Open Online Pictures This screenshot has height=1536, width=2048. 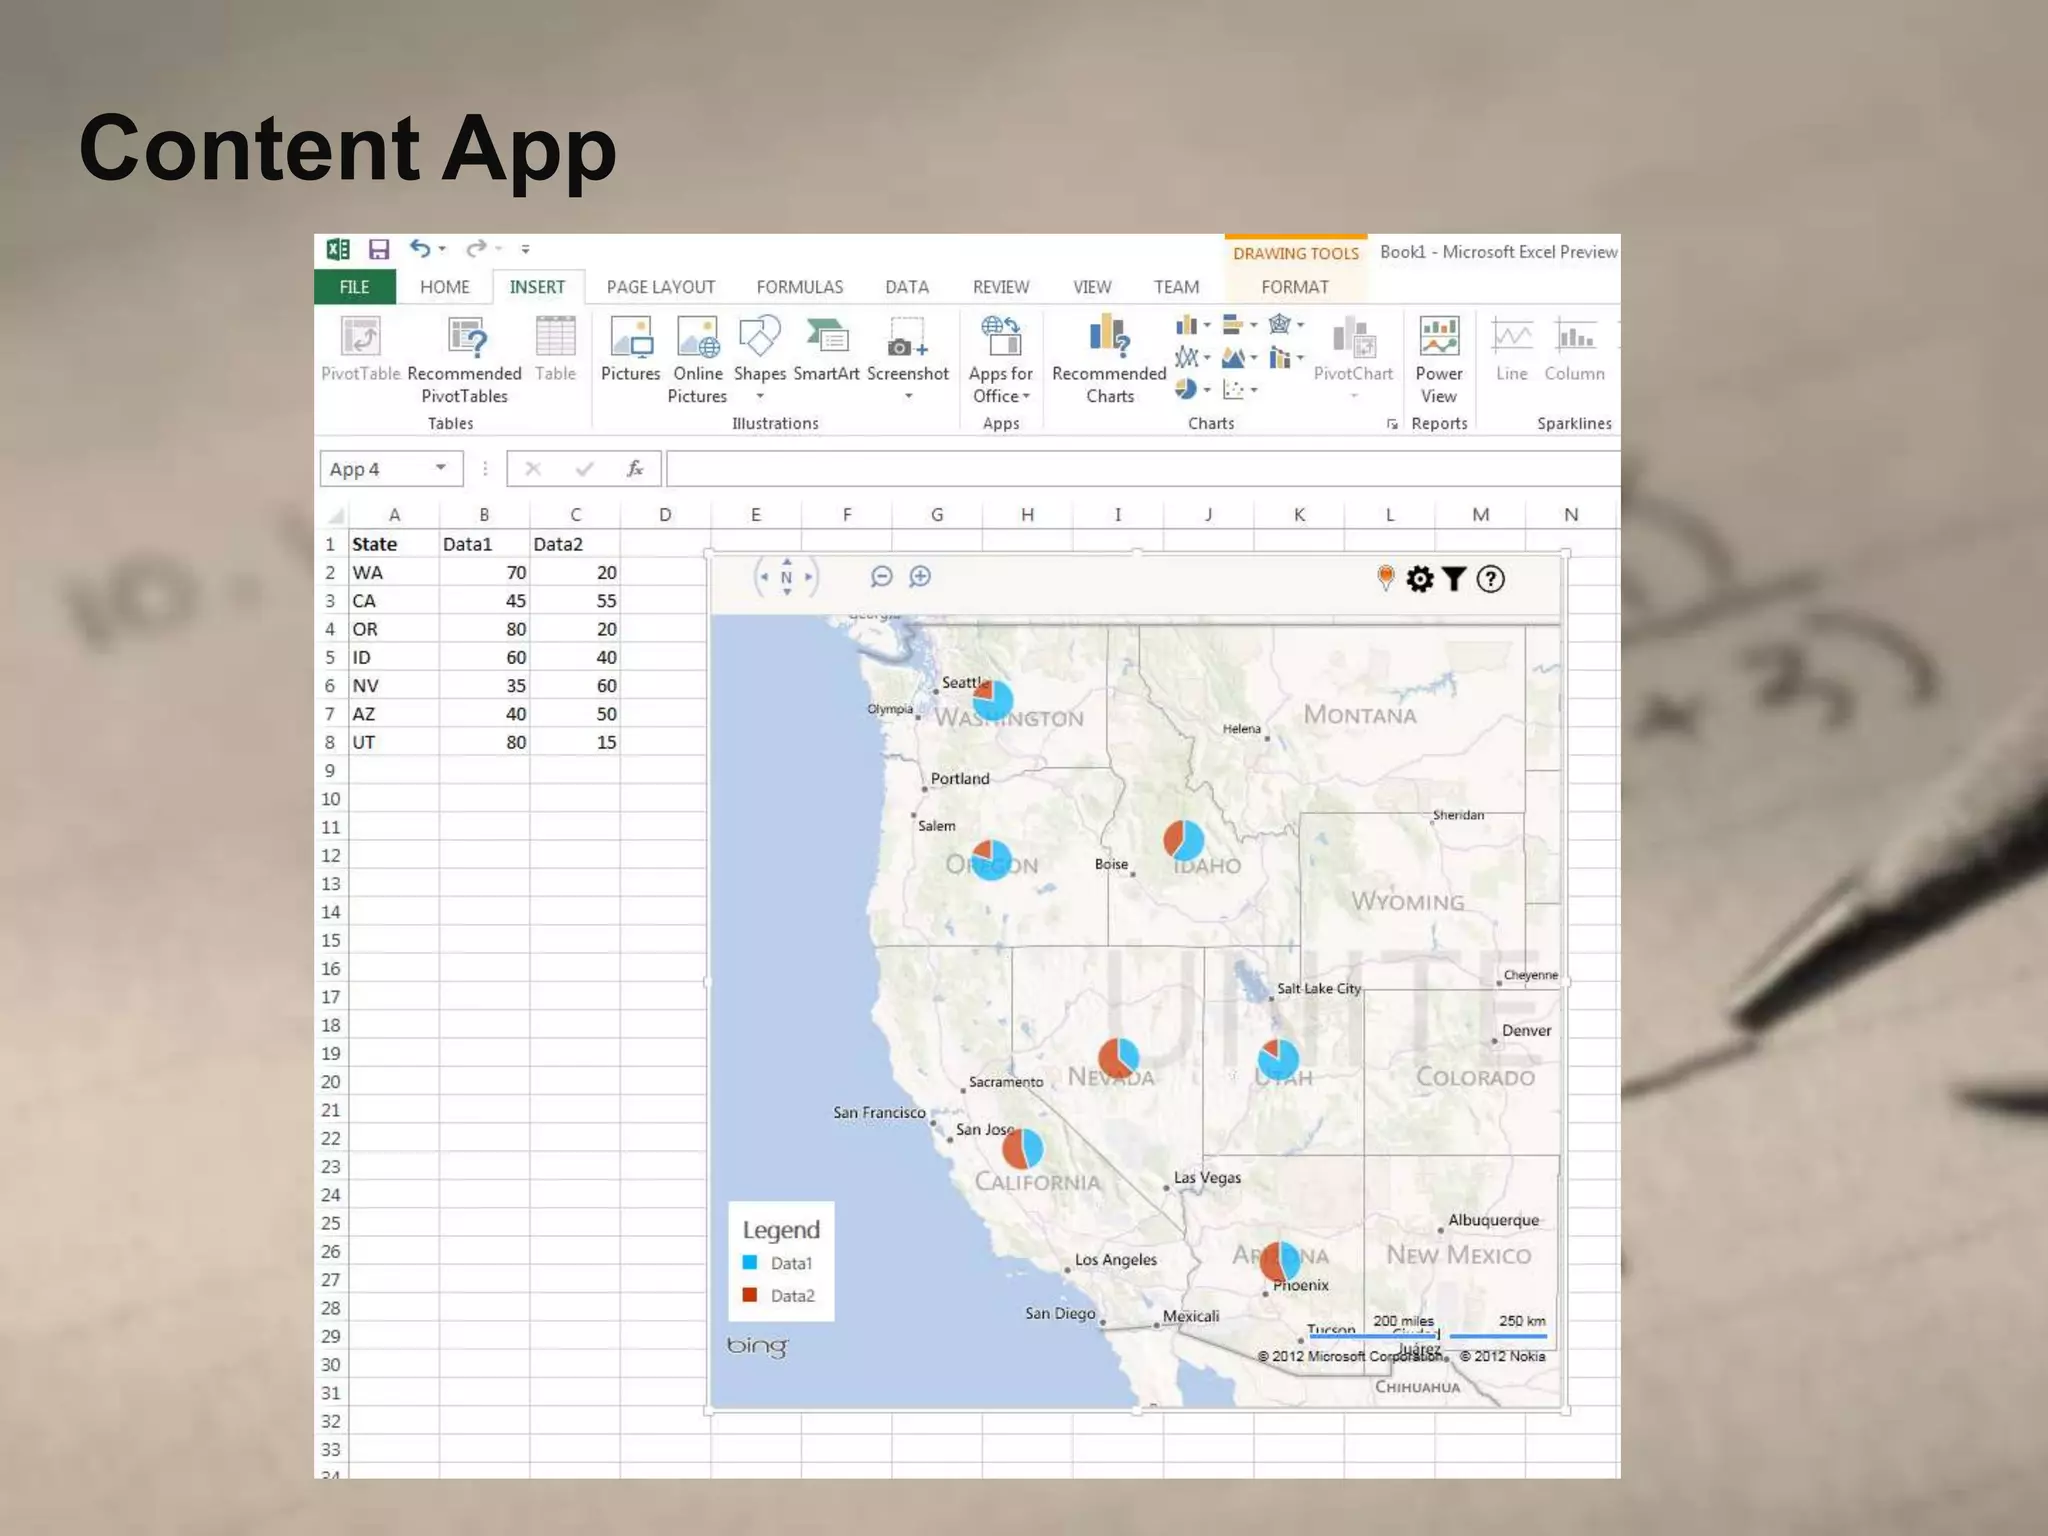click(x=697, y=360)
